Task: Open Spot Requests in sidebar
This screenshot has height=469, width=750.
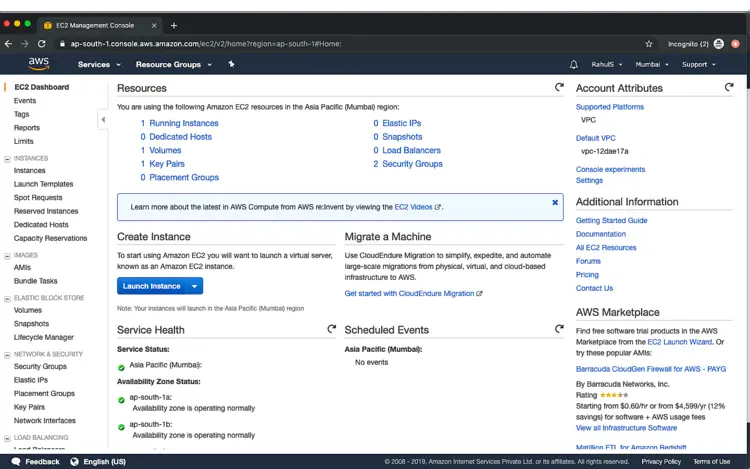Action: (38, 197)
